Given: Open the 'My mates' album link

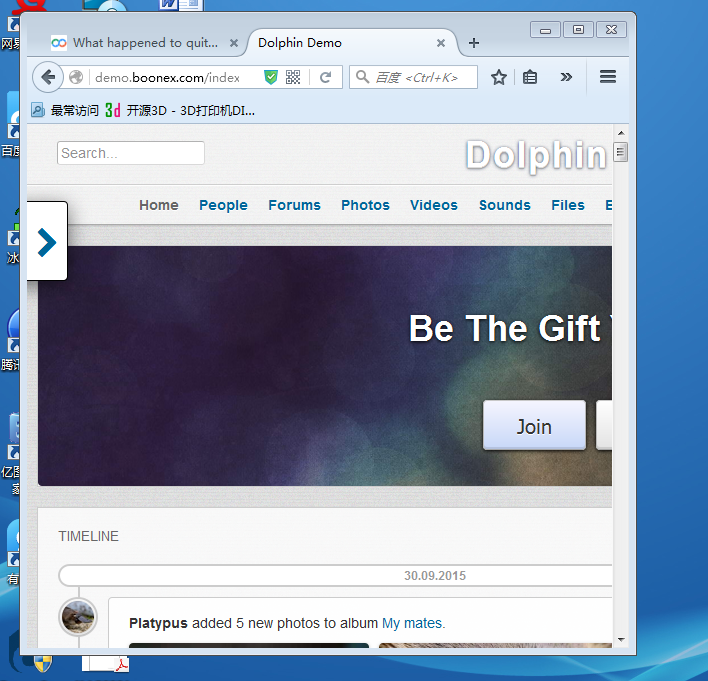Looking at the screenshot, I should (x=412, y=623).
